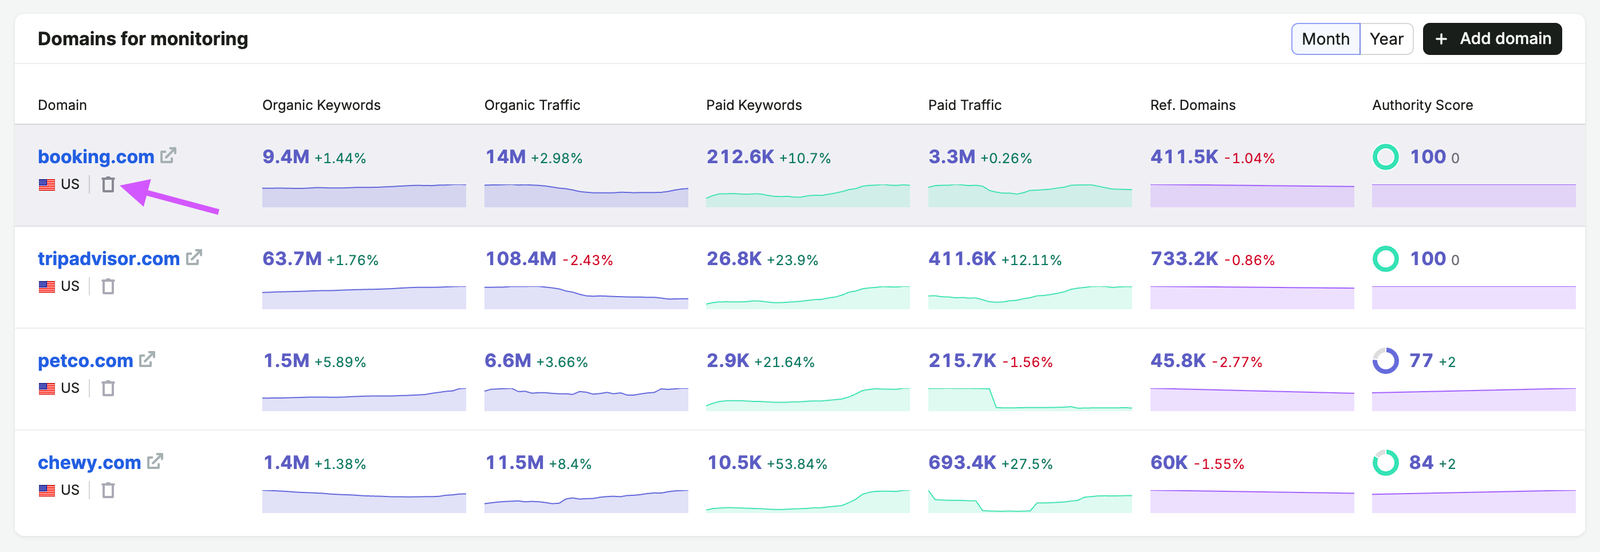Switch the view to Month
The height and width of the screenshot is (552, 1600).
[x=1325, y=39]
